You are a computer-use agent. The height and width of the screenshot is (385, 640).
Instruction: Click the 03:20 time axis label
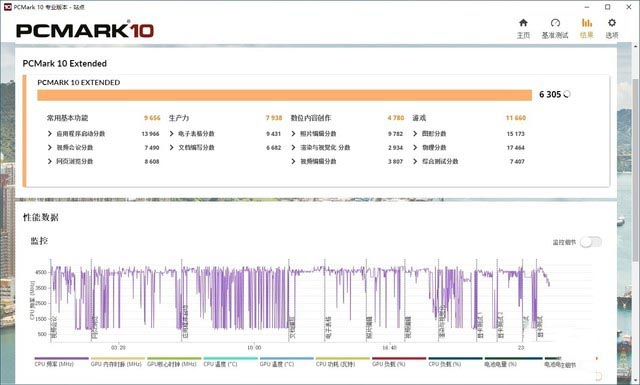pos(118,348)
